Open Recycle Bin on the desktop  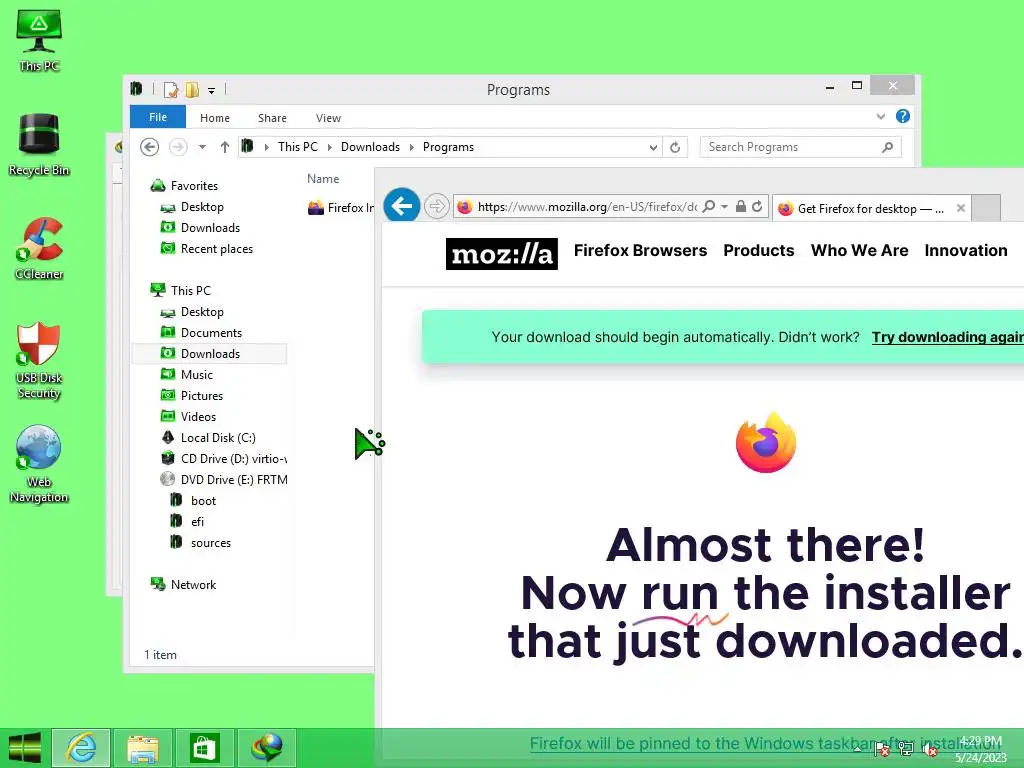[39, 145]
